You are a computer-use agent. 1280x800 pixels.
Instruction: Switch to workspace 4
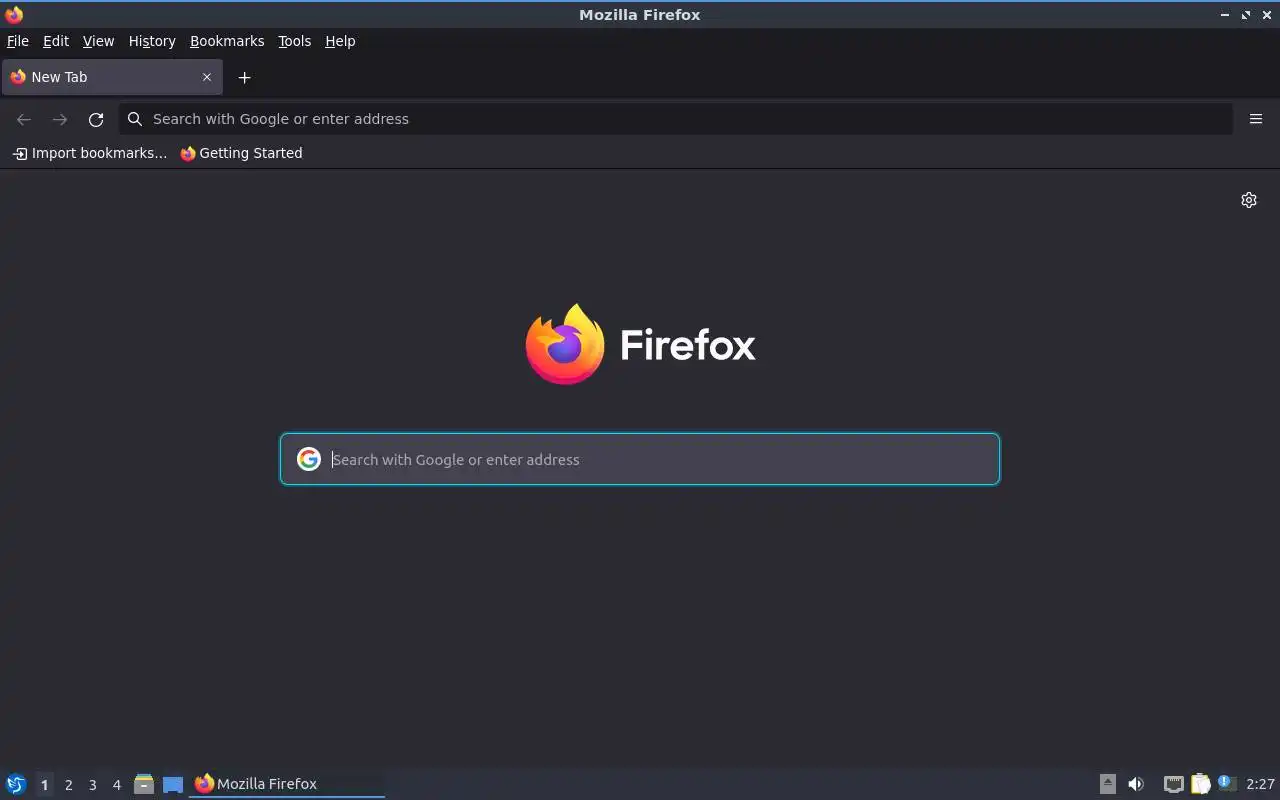click(116, 785)
